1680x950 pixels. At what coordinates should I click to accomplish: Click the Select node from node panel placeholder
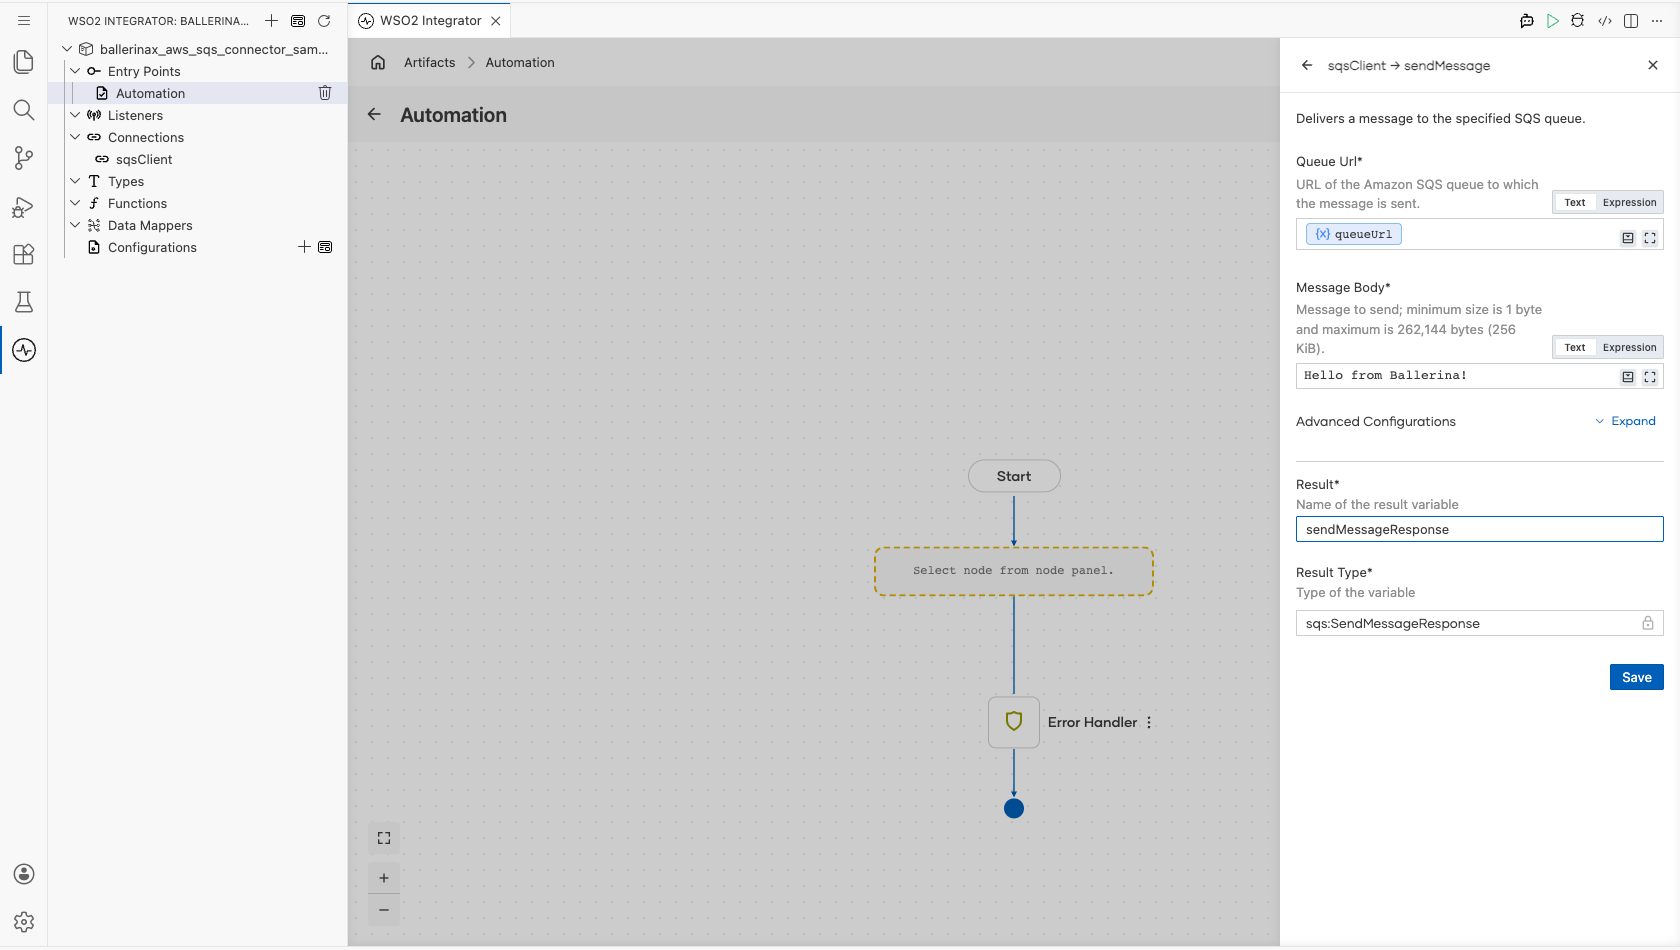(x=1014, y=571)
